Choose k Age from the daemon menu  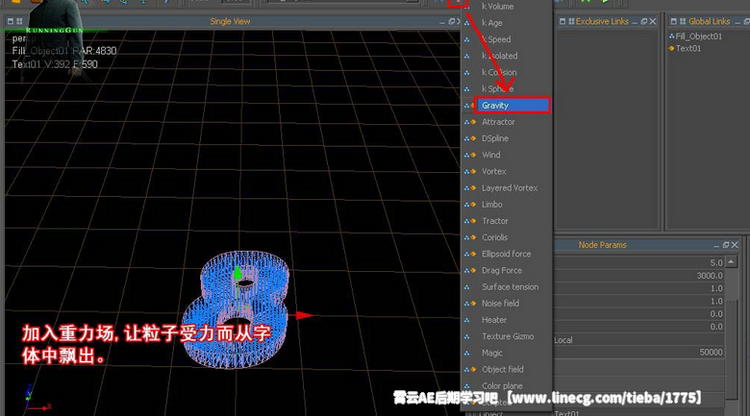492,23
